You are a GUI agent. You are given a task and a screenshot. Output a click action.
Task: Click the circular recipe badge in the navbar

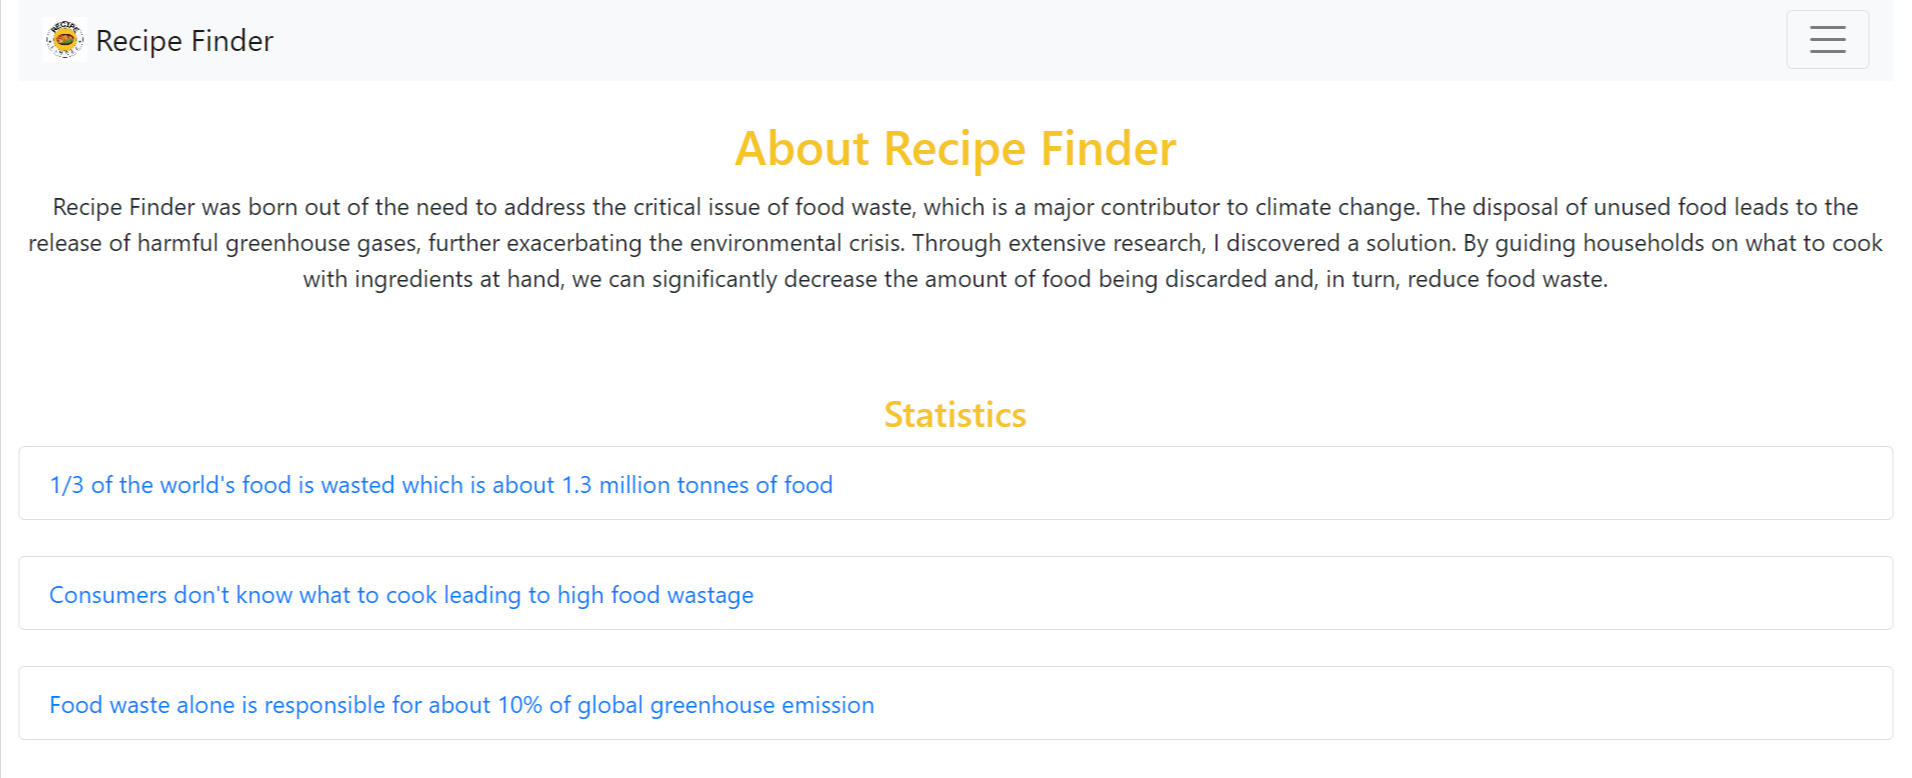tap(65, 40)
